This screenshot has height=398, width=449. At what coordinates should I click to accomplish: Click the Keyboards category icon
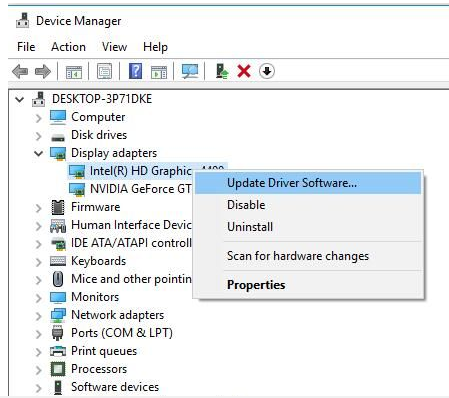58,261
